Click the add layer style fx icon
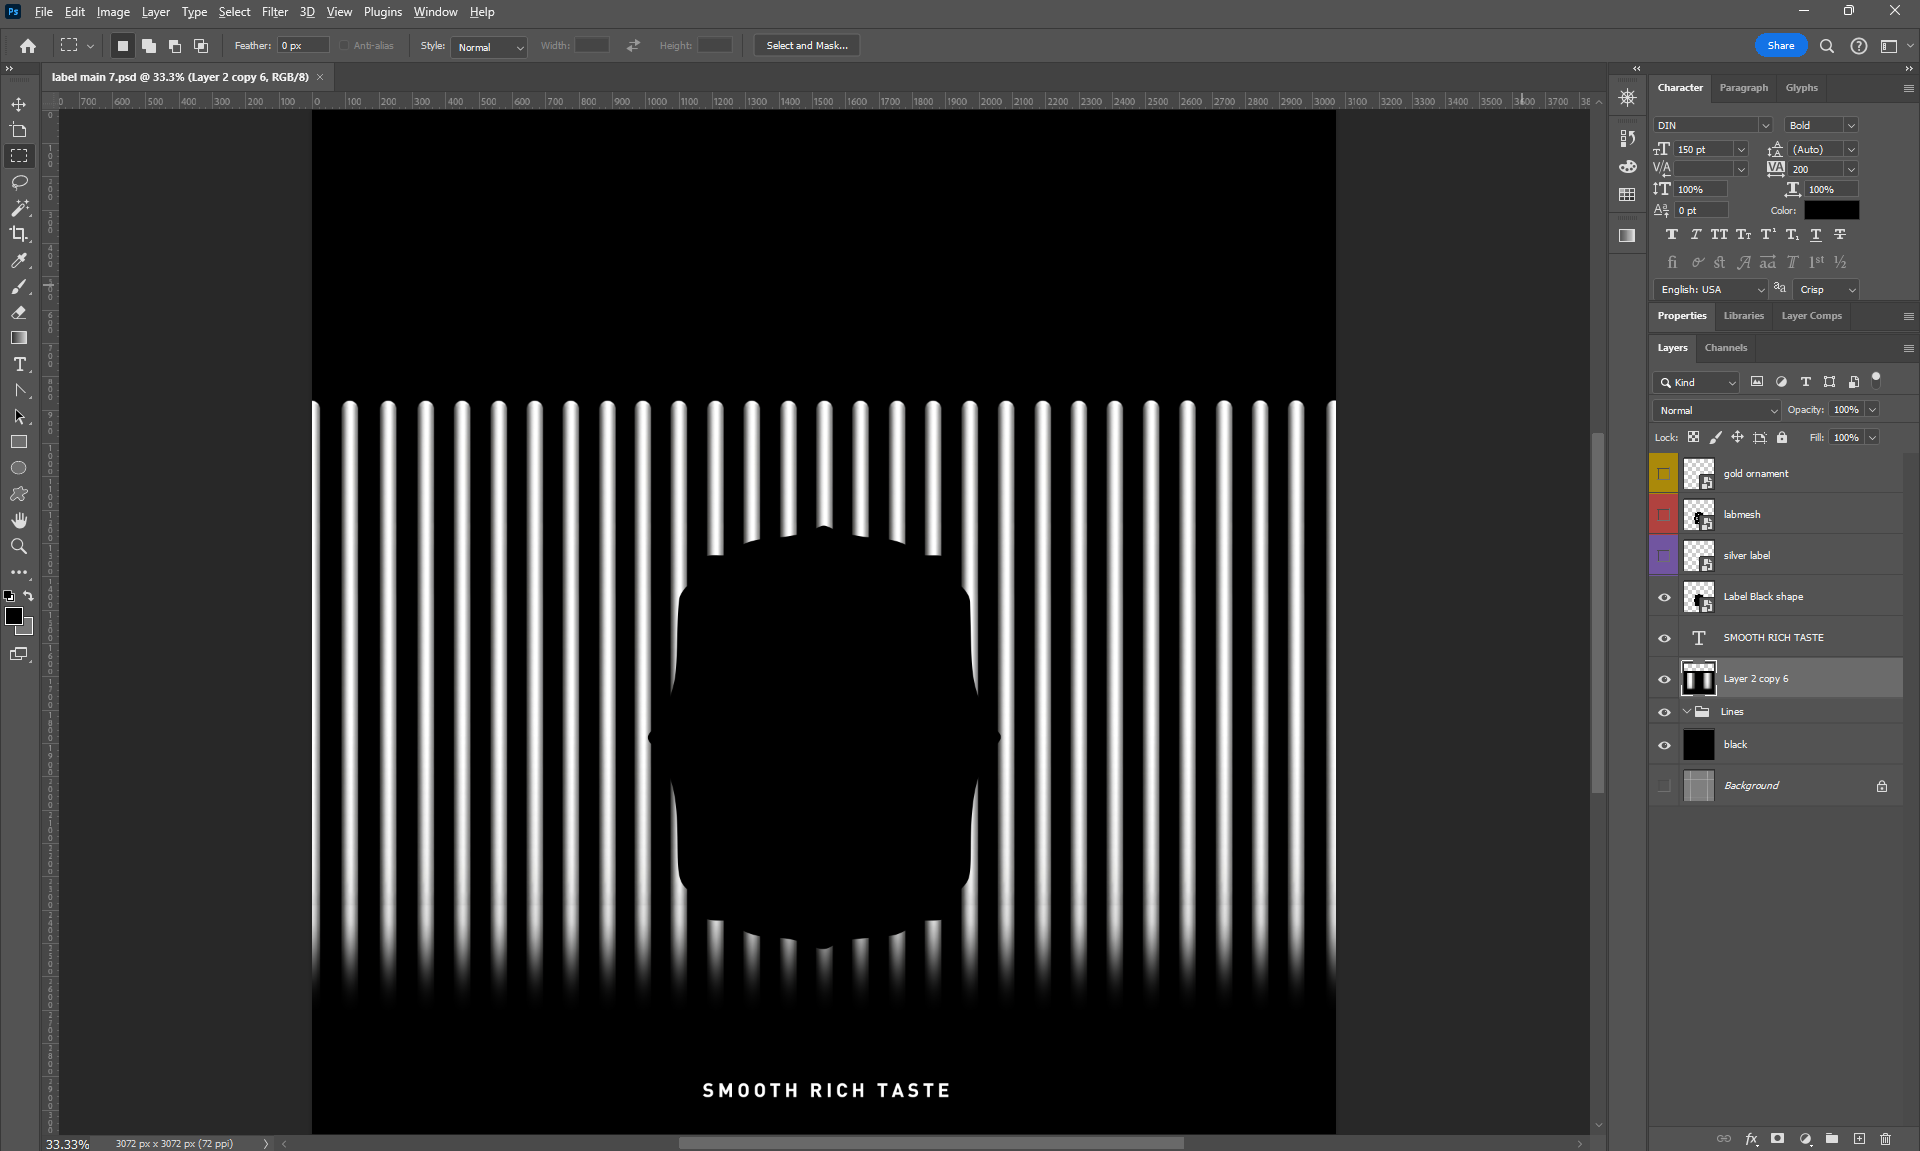1920x1151 pixels. [x=1751, y=1139]
